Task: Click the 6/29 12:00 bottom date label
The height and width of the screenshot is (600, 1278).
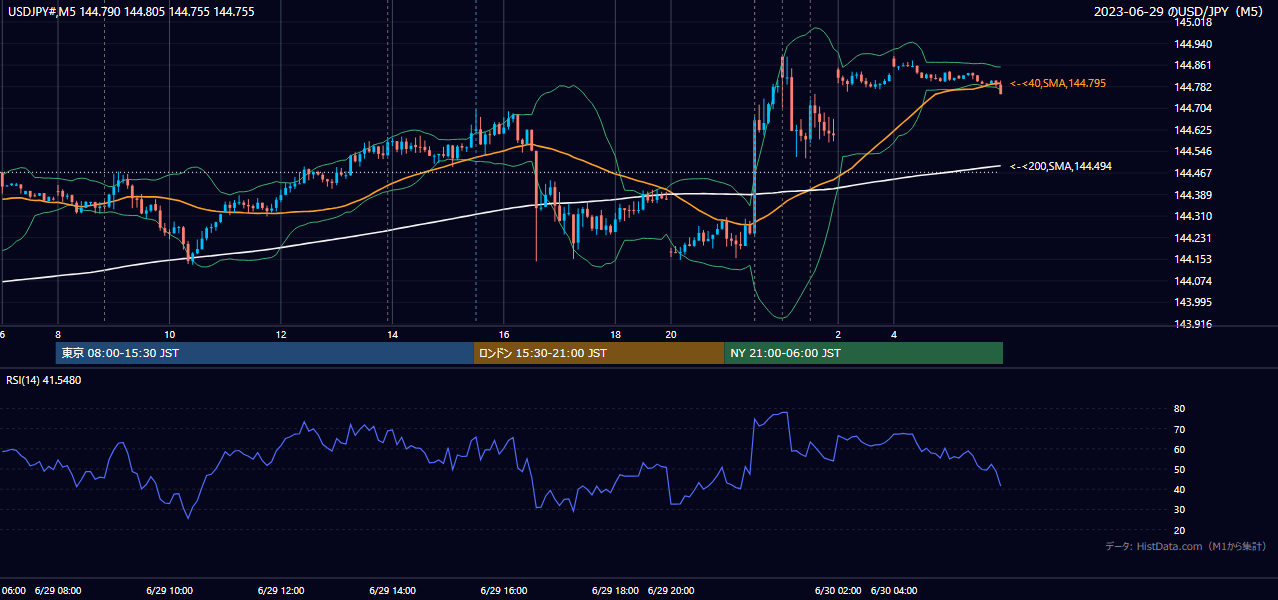Action: 280,590
